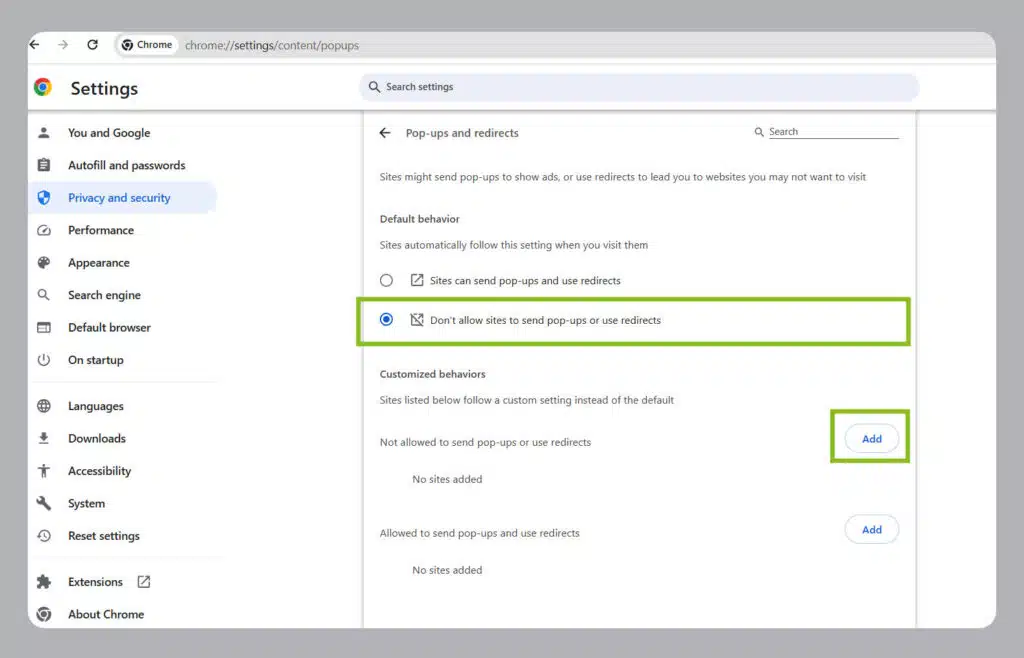Click the magnifier icon in the site Search field

(759, 132)
